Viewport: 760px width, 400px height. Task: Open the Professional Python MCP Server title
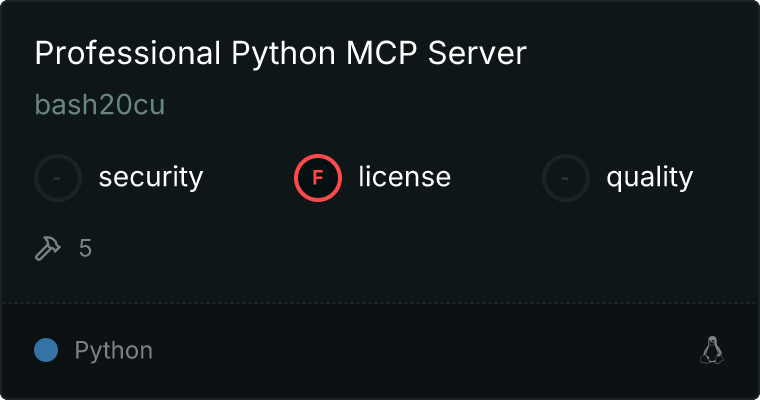pyautogui.click(x=280, y=54)
